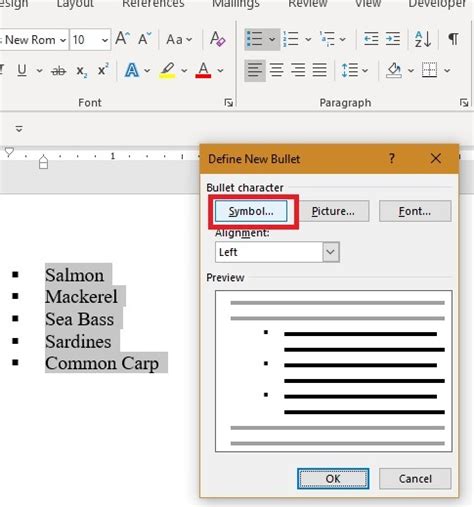Viewport: 474px width, 507px height.
Task: Click the Decrease Indent icon
Action: pyautogui.click(x=371, y=39)
